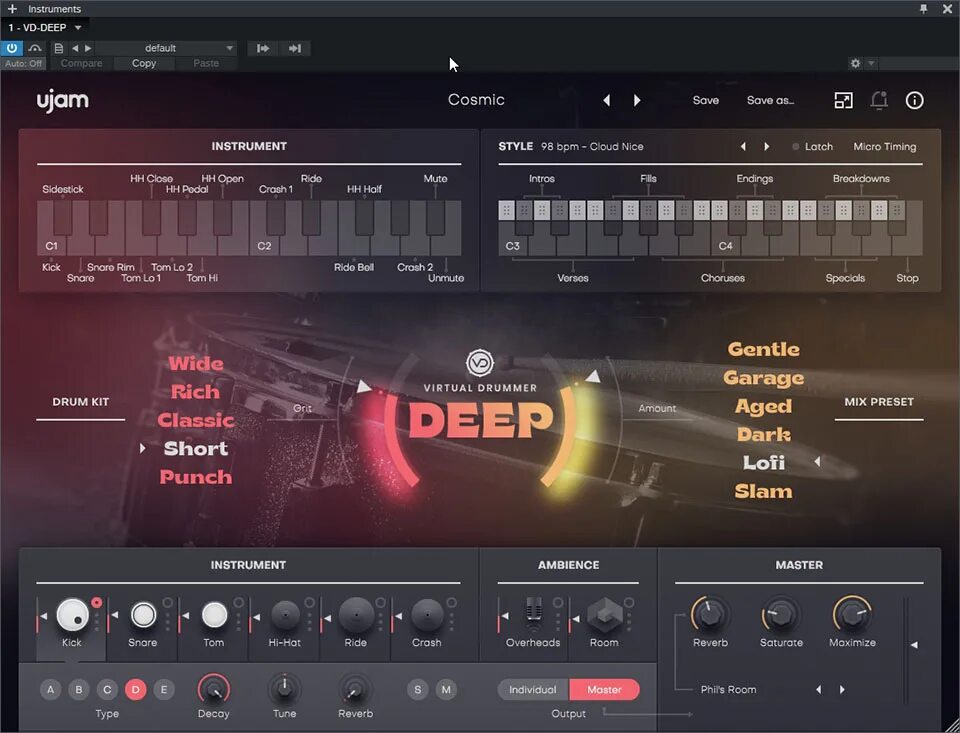Select kick type B
This screenshot has height=733, width=960.
pos(79,690)
